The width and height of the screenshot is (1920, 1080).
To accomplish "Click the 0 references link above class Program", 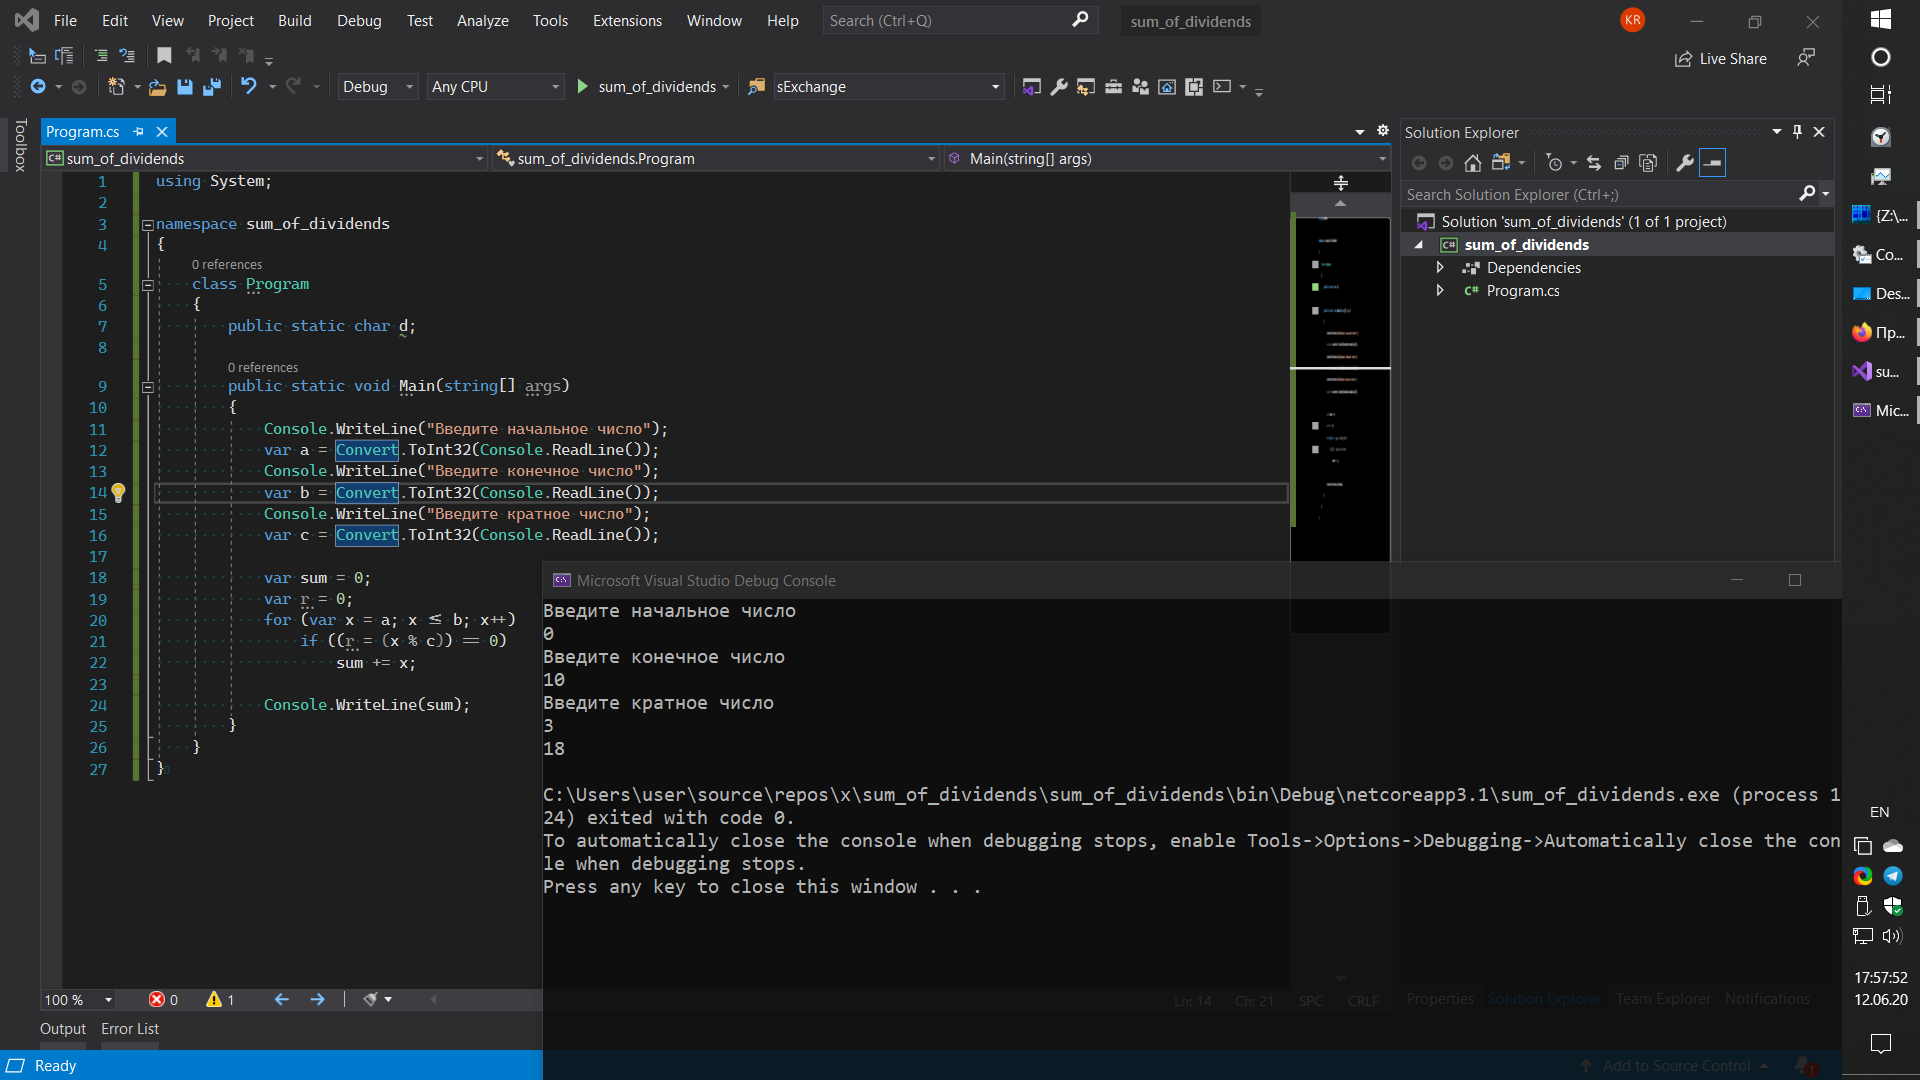I will [x=227, y=265].
